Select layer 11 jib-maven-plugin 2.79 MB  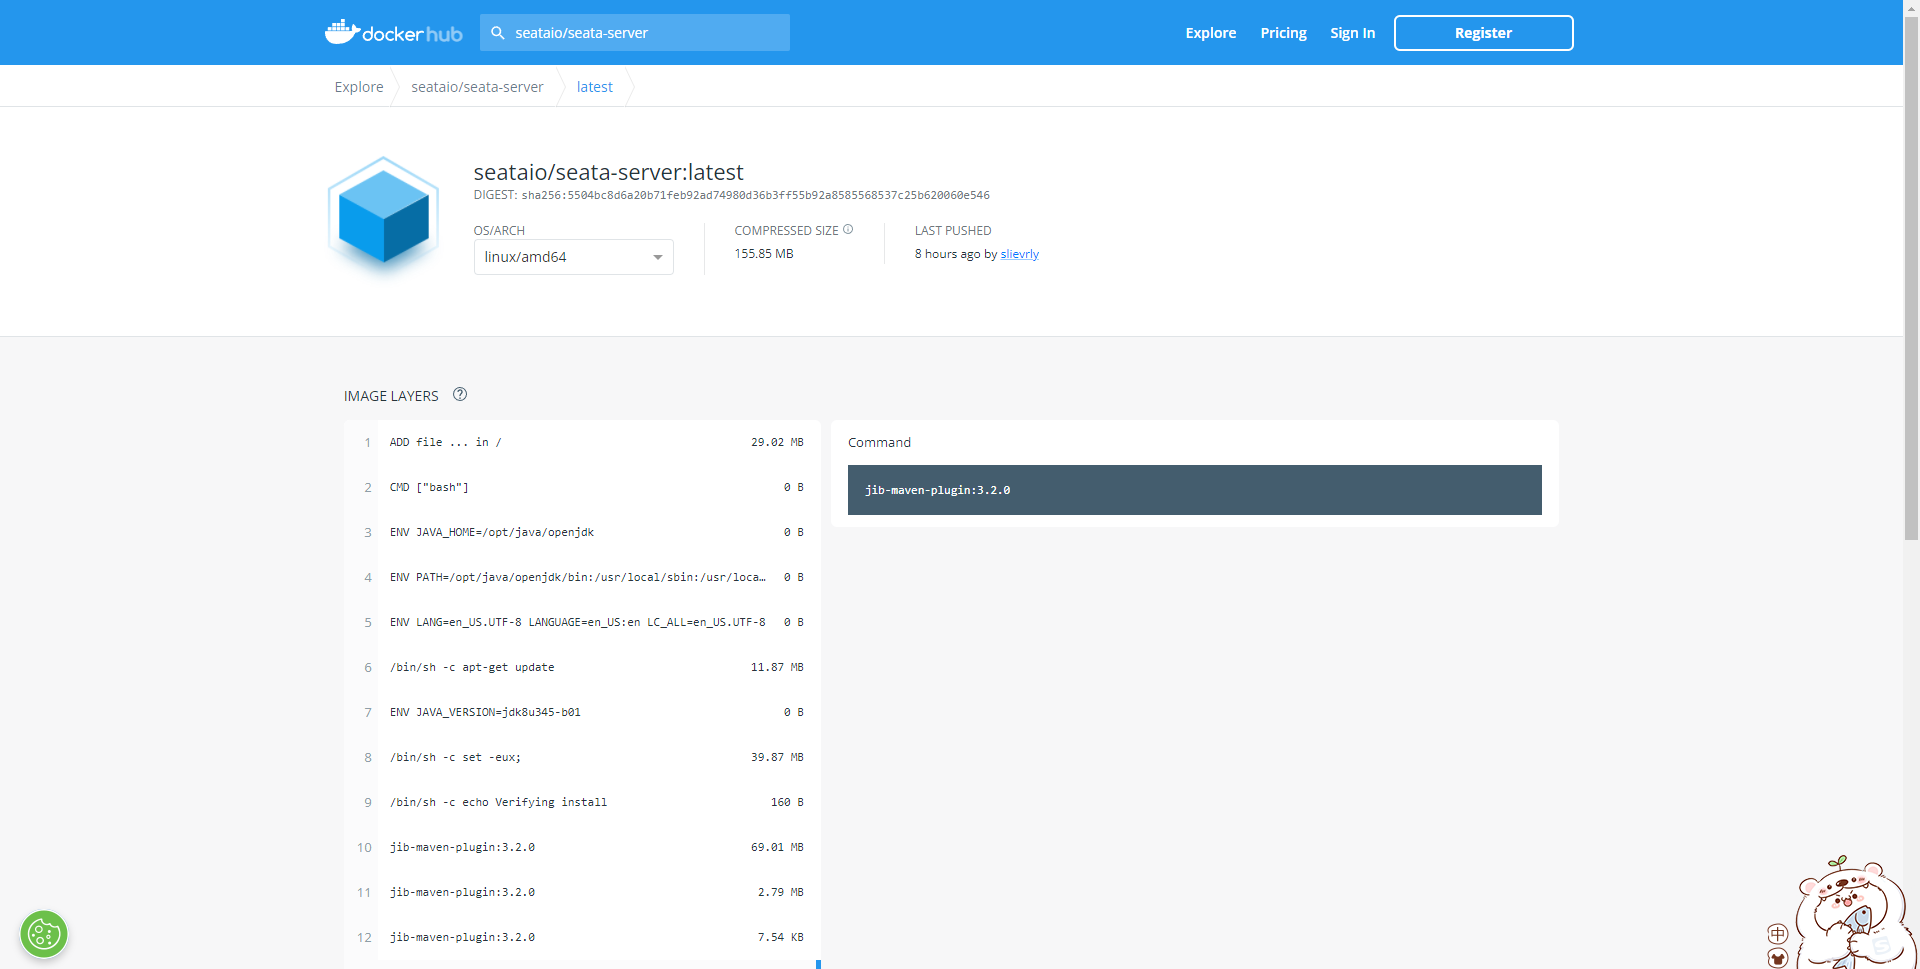point(582,892)
